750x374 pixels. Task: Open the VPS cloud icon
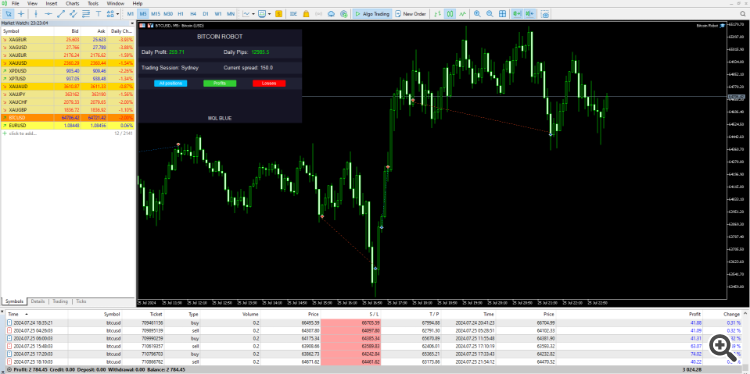[331, 14]
